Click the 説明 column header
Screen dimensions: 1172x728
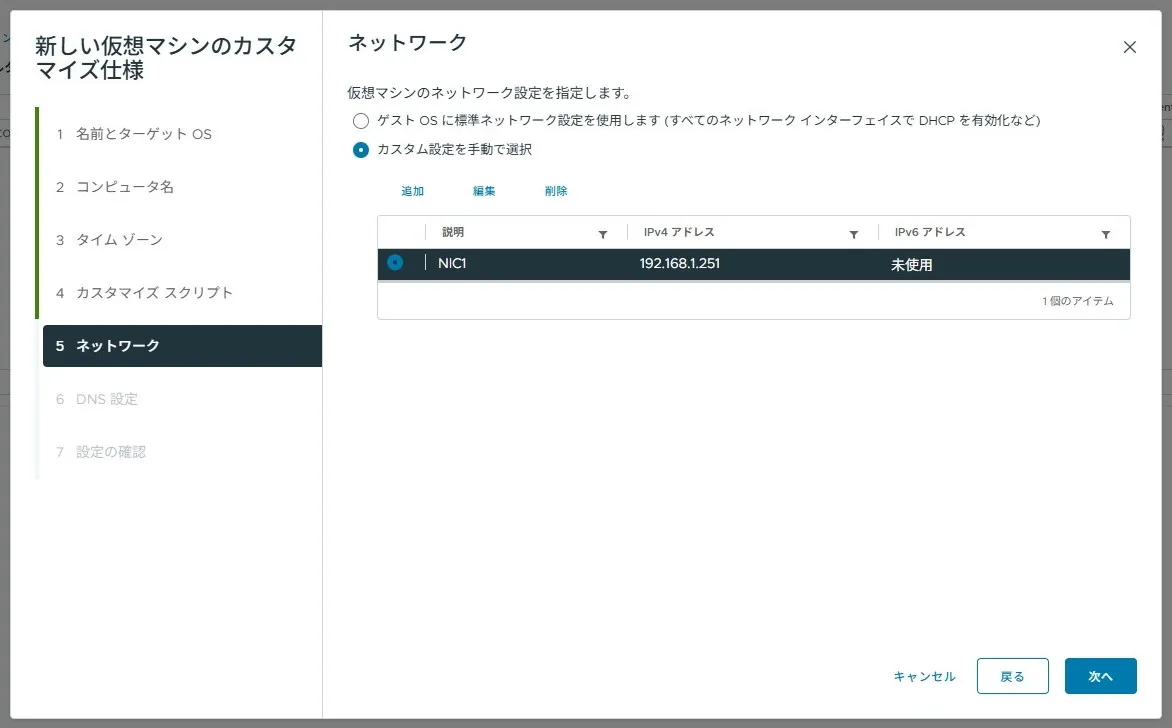coord(453,232)
